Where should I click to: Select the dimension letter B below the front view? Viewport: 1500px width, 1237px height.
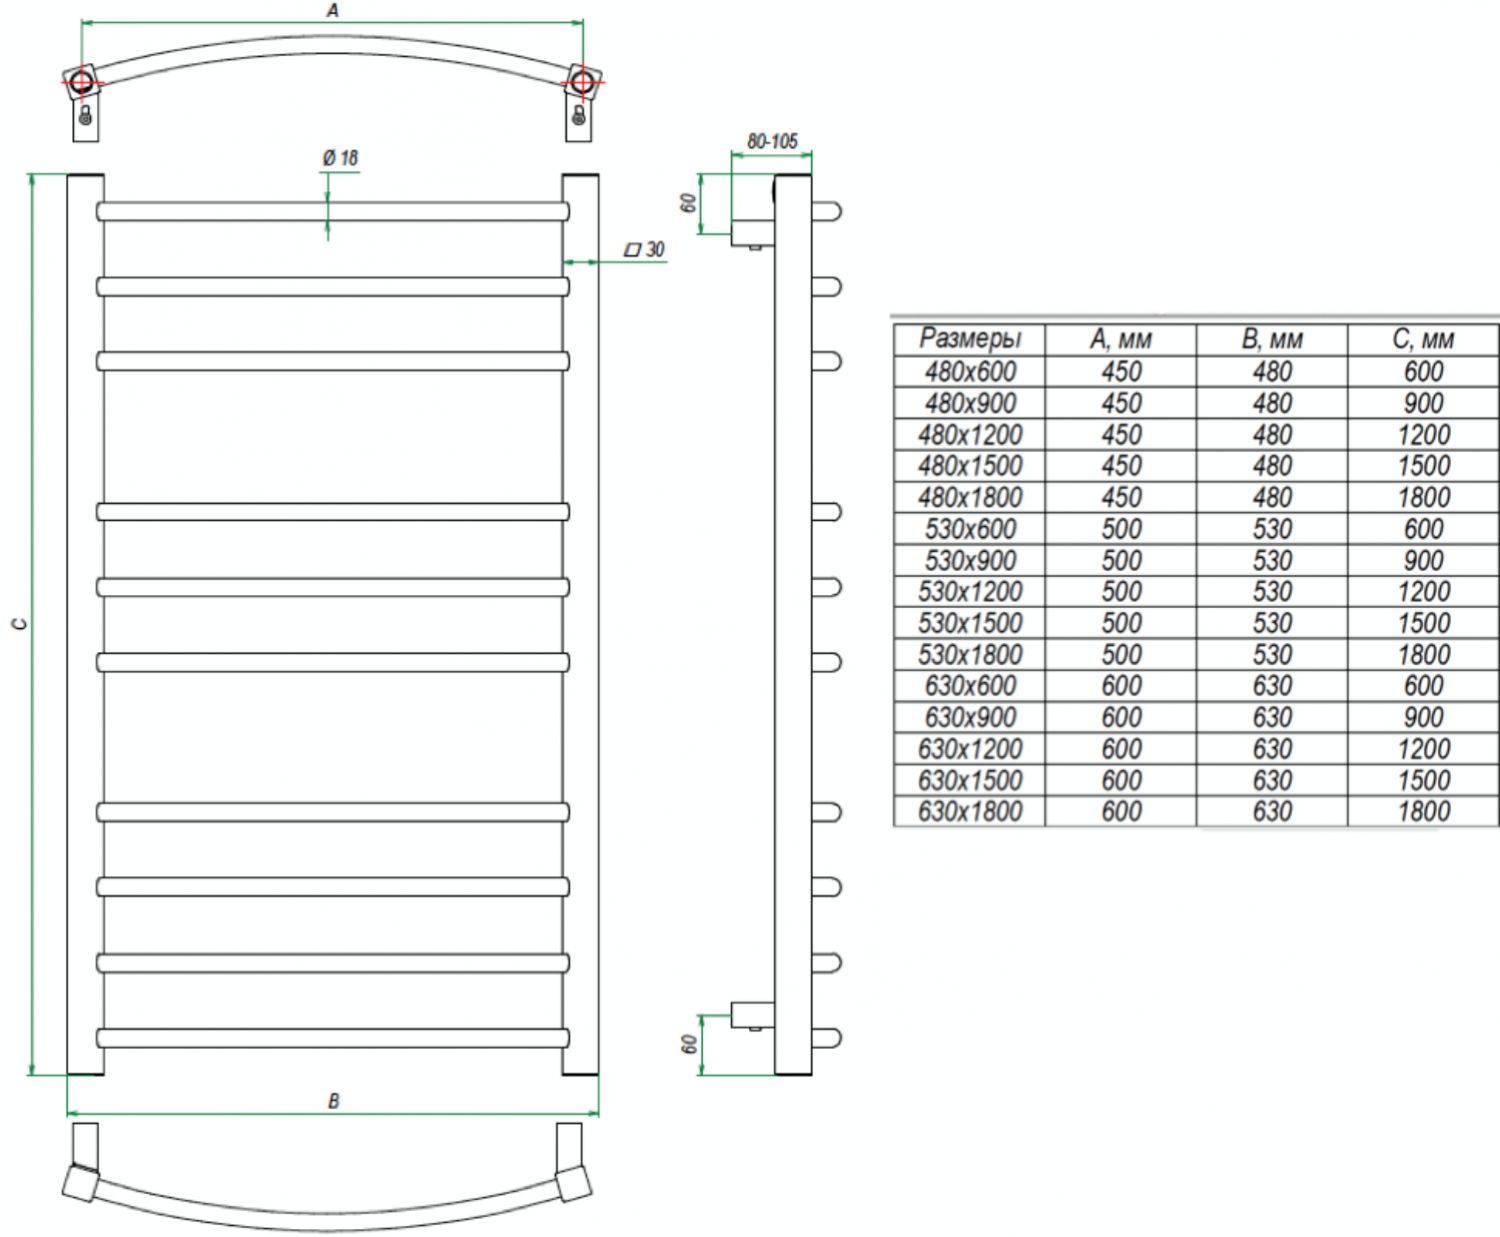334,1101
